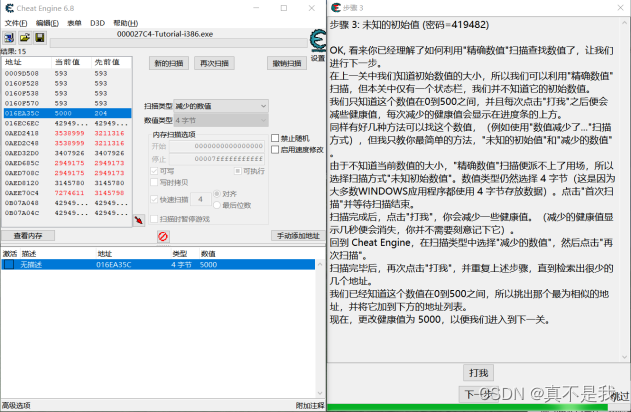The height and width of the screenshot is (412, 631).
Task: Click the 数值 column header in address table
Action: (x=208, y=253)
